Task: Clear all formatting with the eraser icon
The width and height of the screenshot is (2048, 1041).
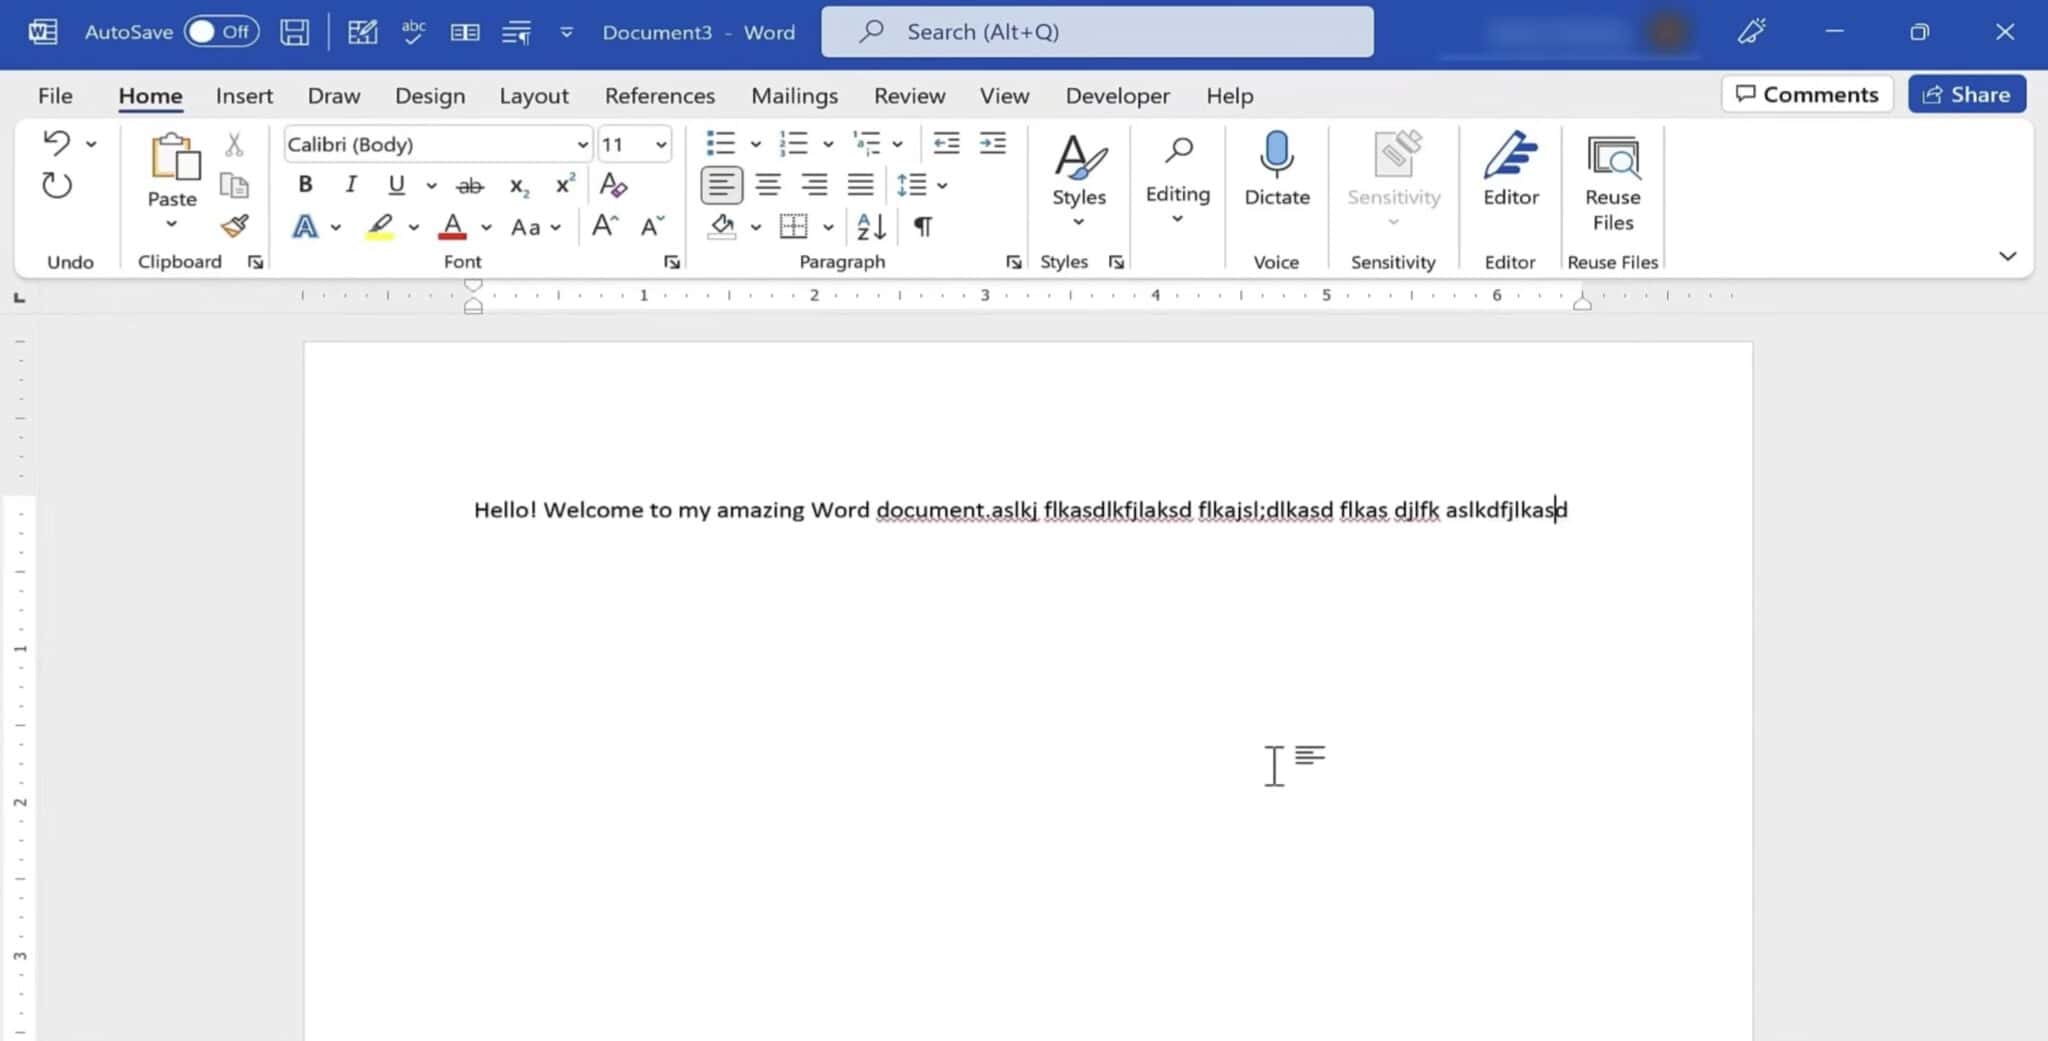Action: click(x=613, y=185)
